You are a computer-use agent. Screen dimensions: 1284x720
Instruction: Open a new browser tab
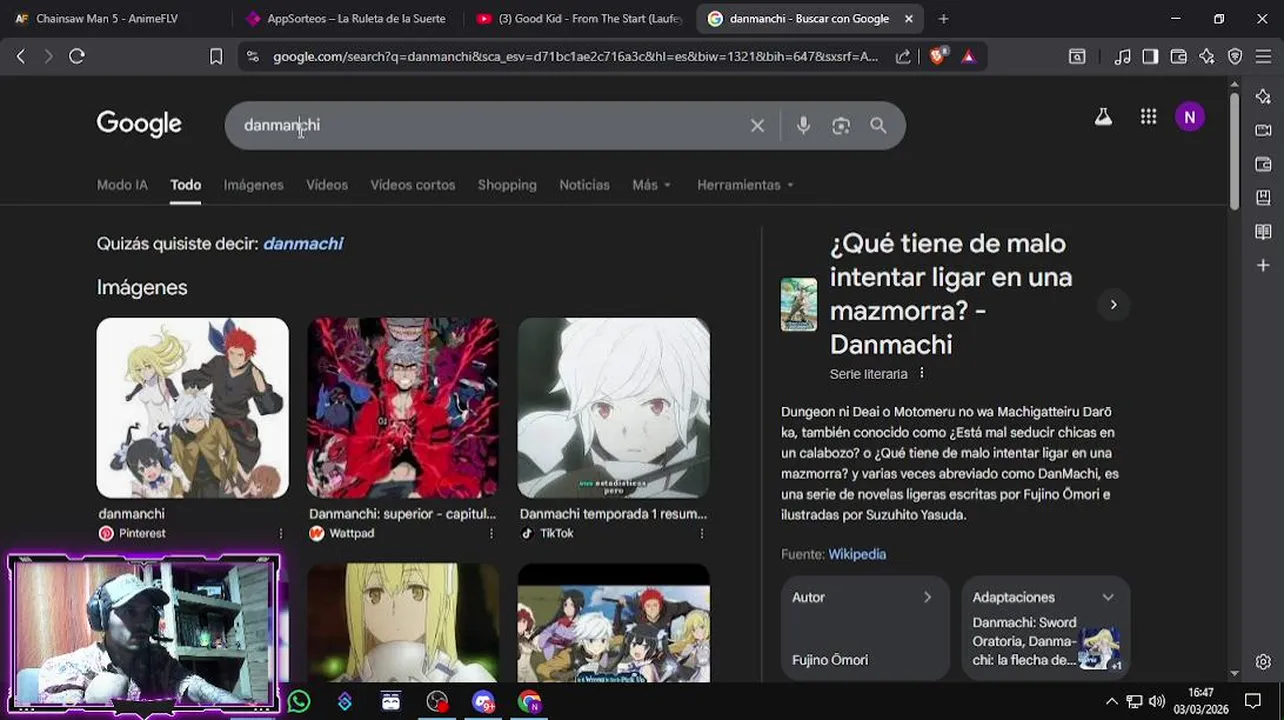943,18
